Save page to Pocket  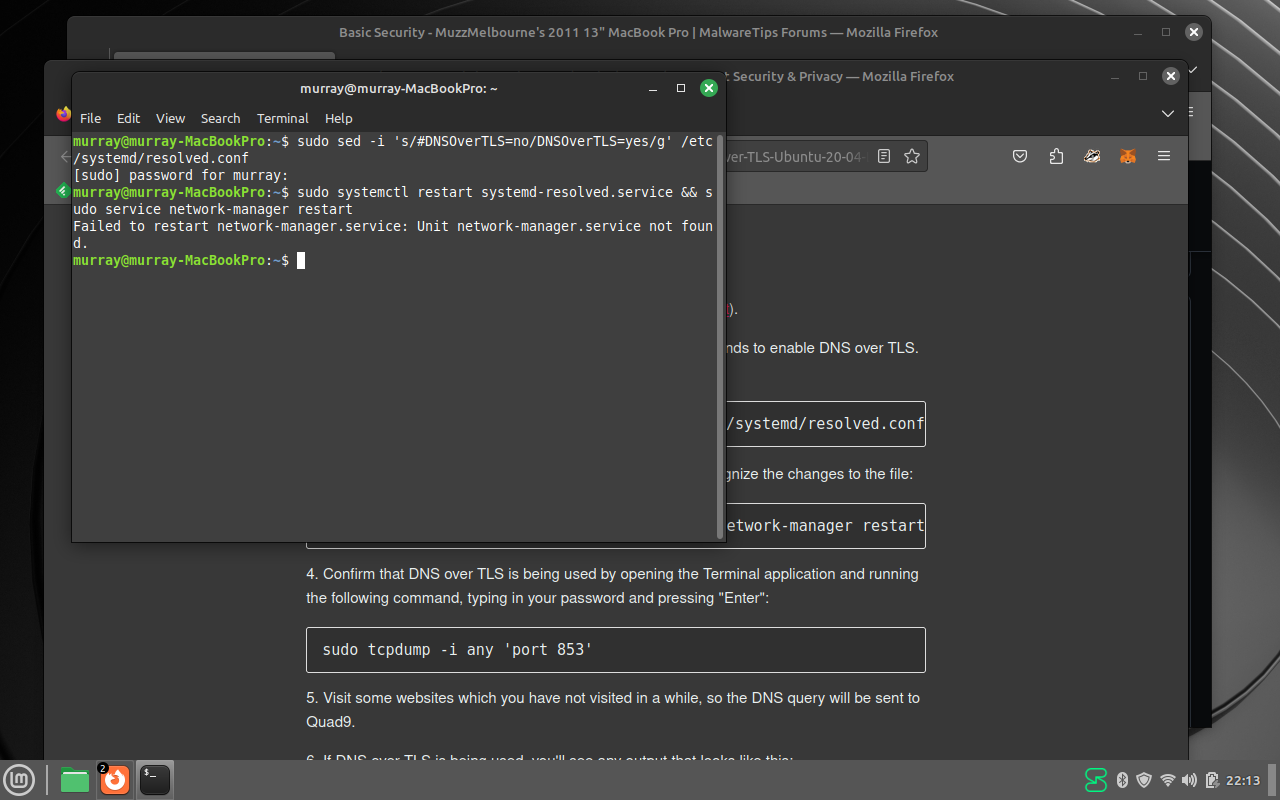(1020, 156)
